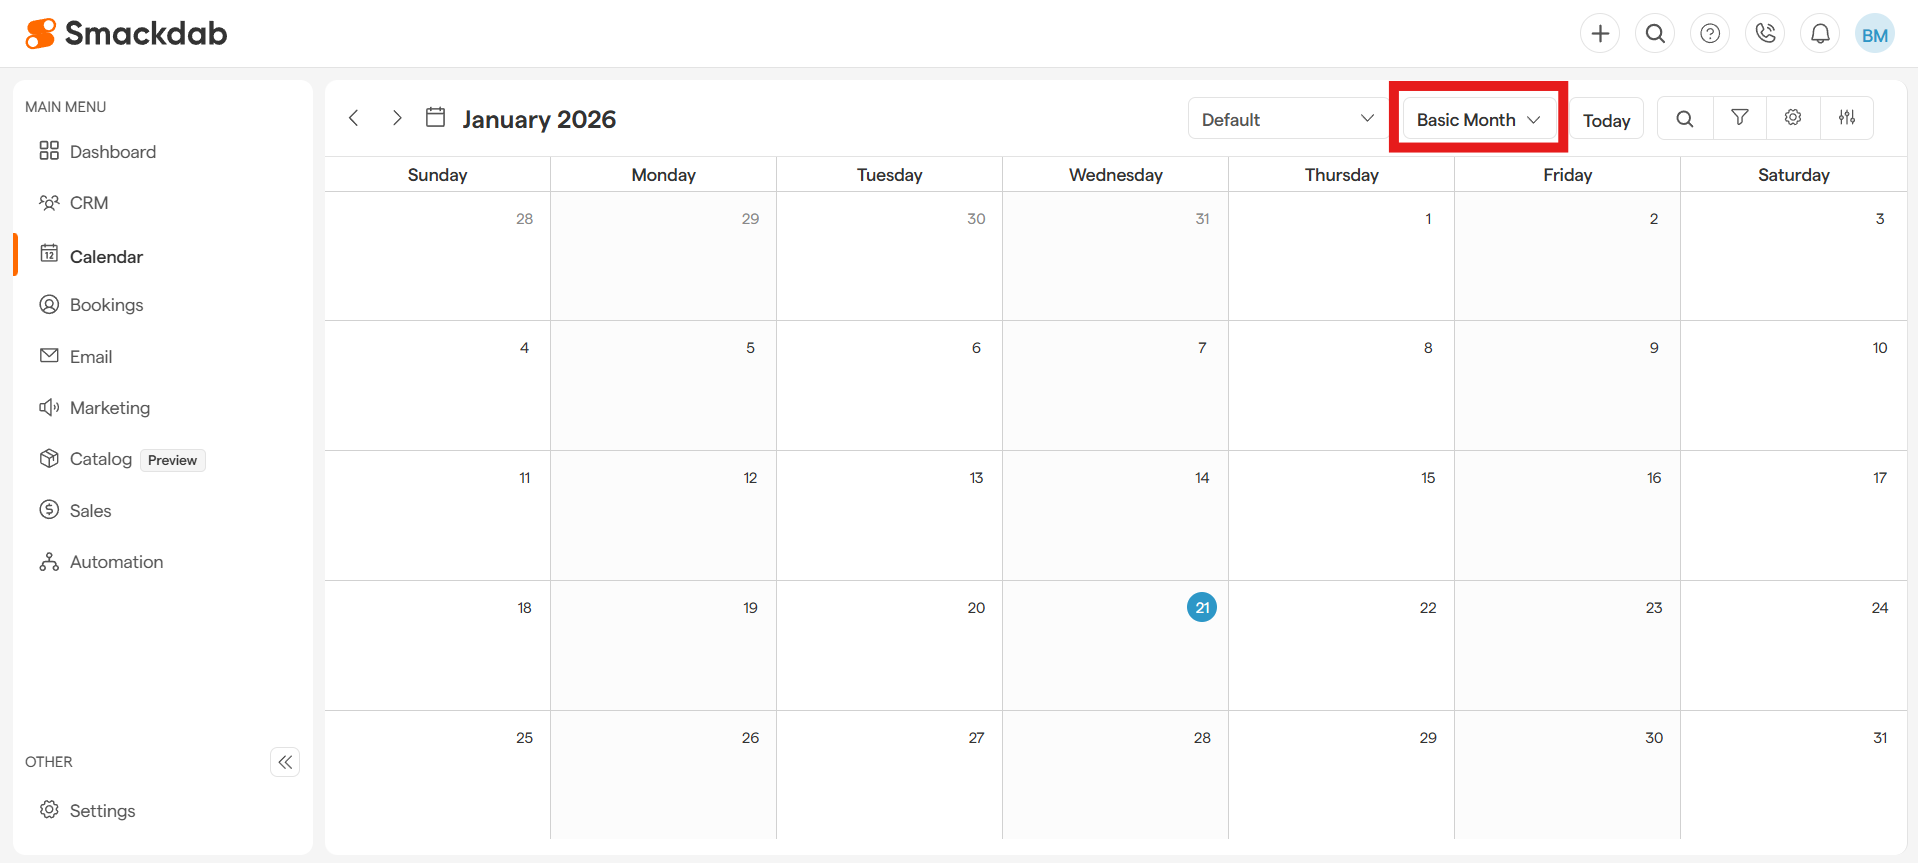The height and width of the screenshot is (863, 1918).
Task: Open the Calendar search icon
Action: point(1684,117)
